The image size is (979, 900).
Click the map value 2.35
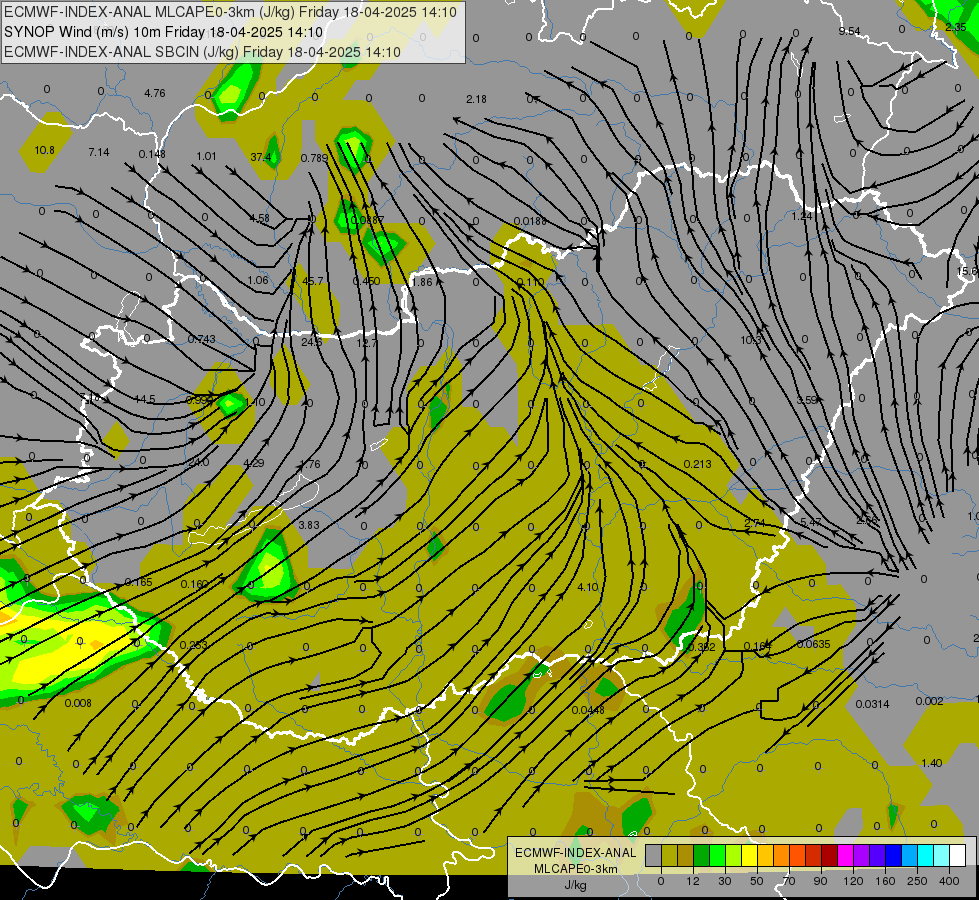956,27
